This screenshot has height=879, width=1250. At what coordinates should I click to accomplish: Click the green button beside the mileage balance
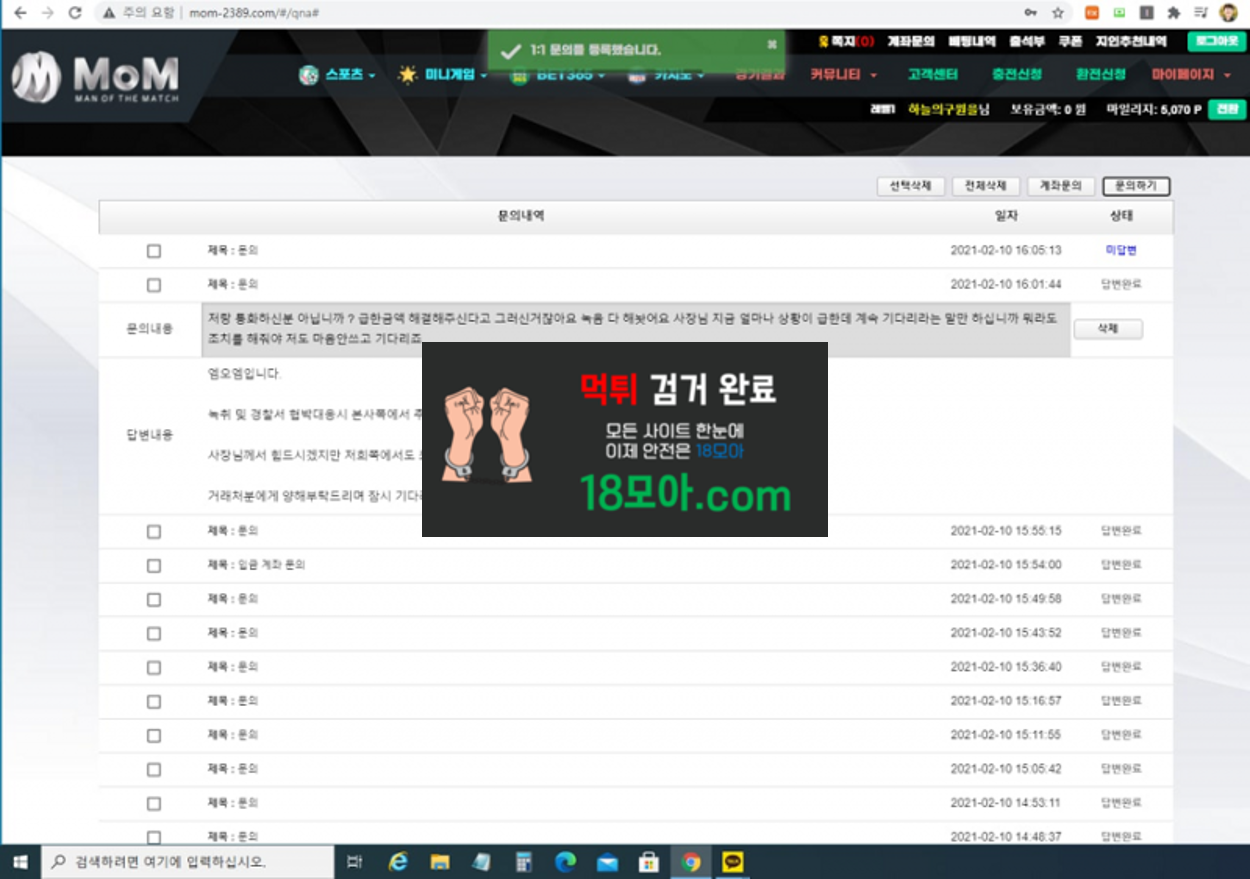(x=1227, y=109)
